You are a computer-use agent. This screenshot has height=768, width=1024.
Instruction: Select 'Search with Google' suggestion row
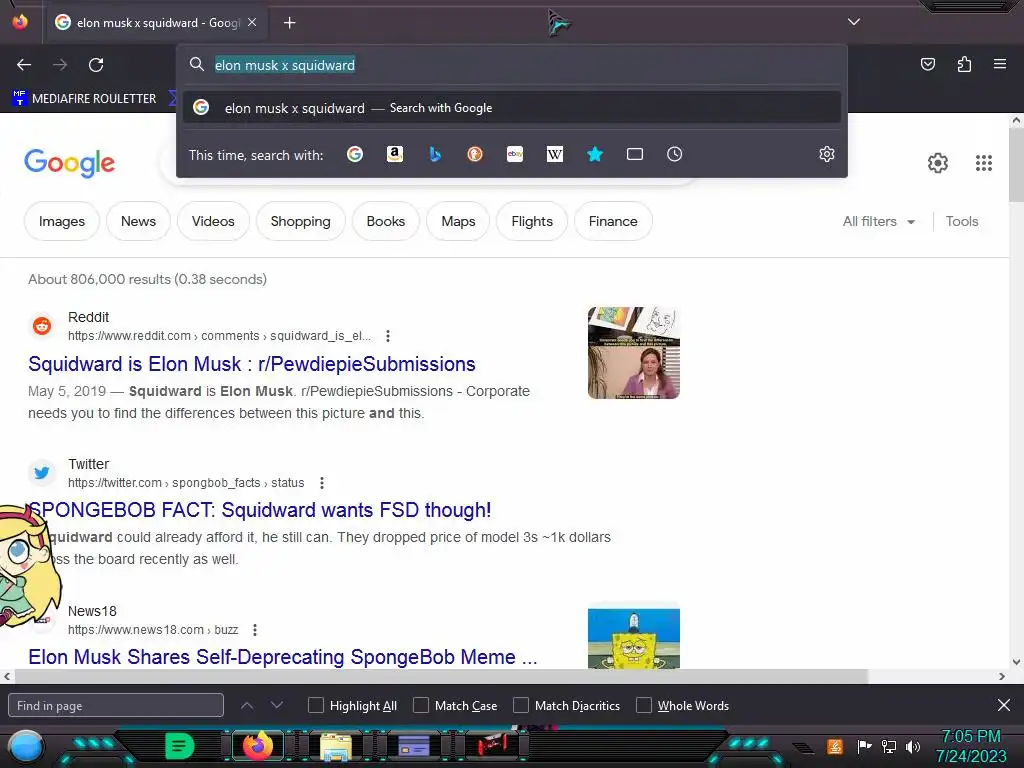point(512,108)
